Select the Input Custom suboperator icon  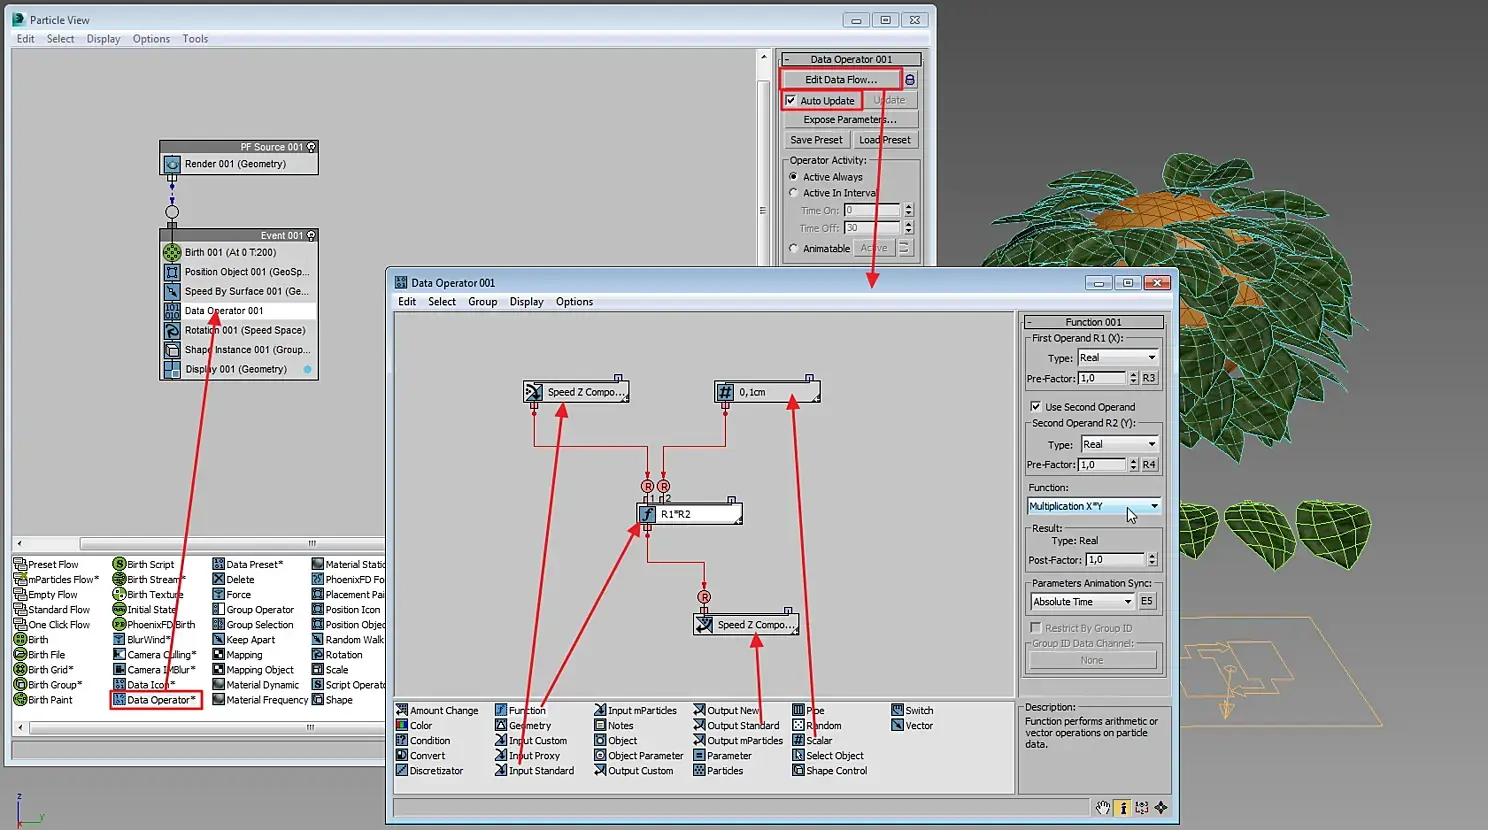pos(501,740)
